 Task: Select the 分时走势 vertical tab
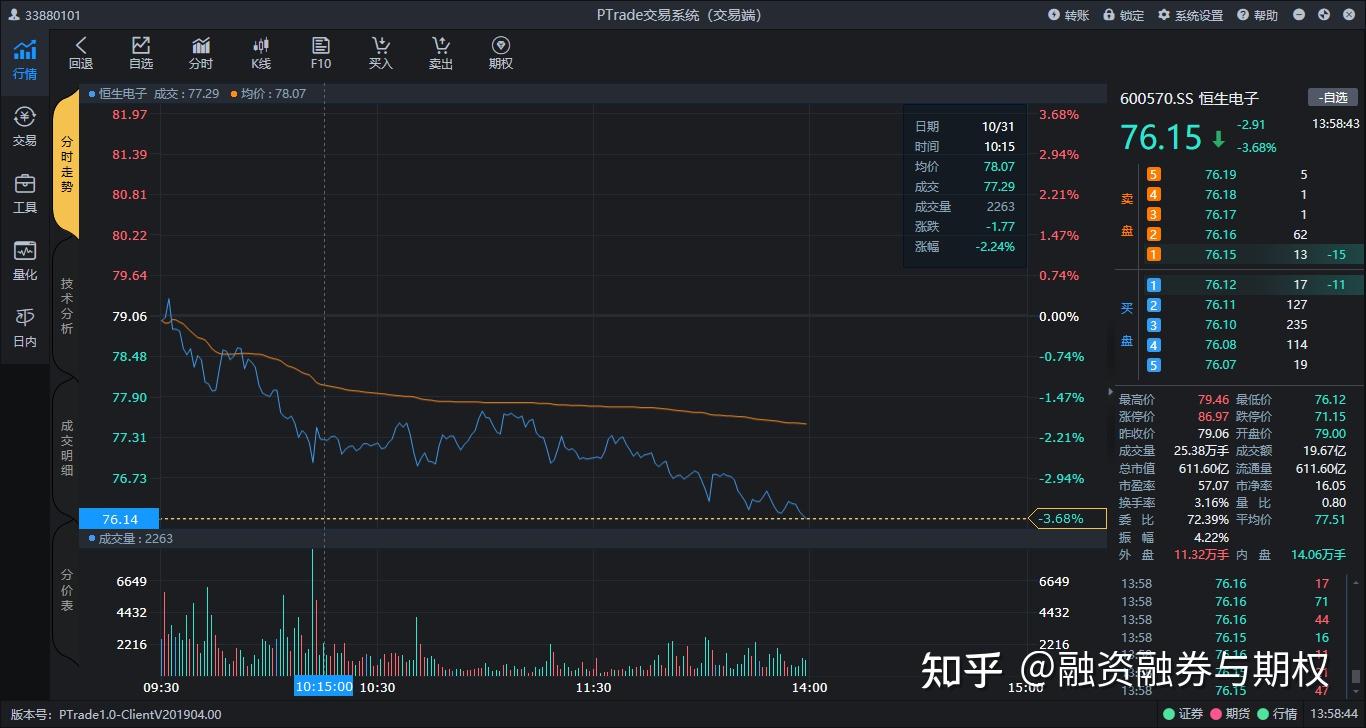pyautogui.click(x=66, y=165)
